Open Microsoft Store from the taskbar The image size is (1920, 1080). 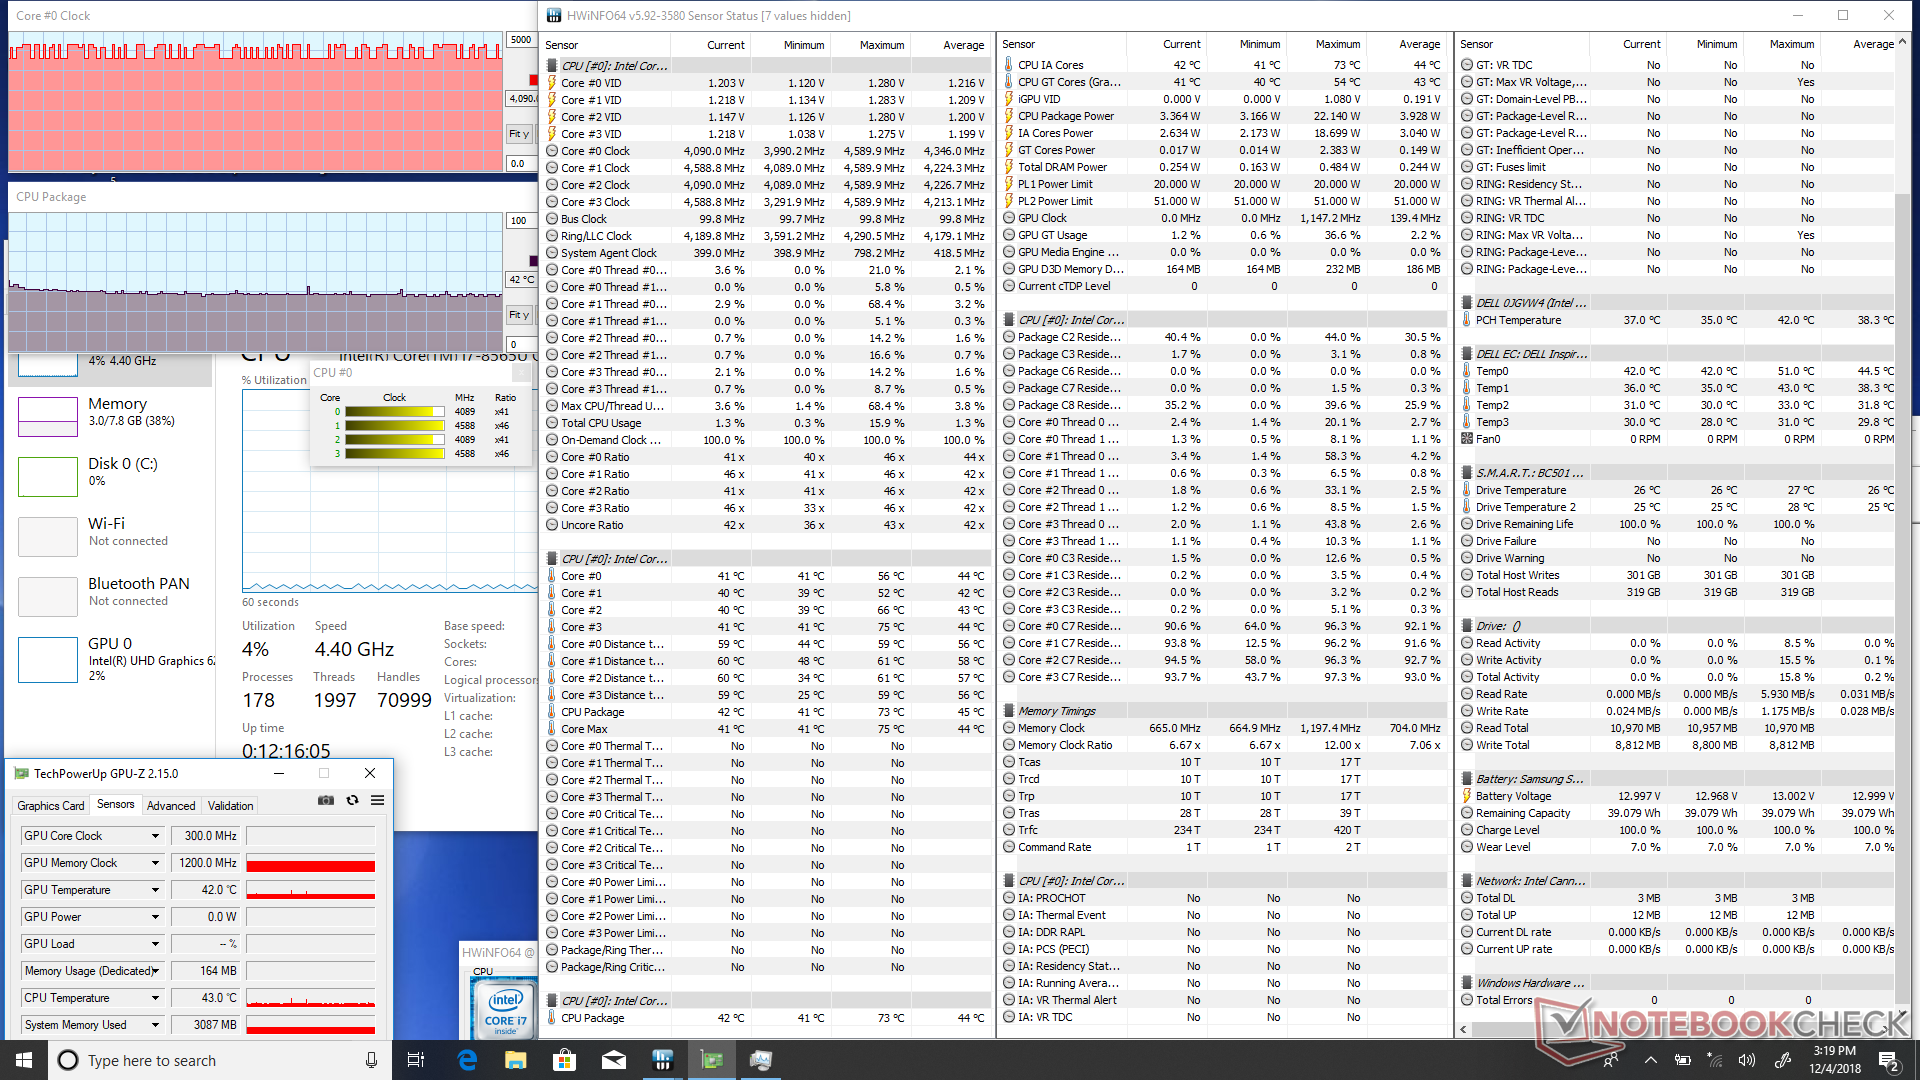click(564, 1060)
